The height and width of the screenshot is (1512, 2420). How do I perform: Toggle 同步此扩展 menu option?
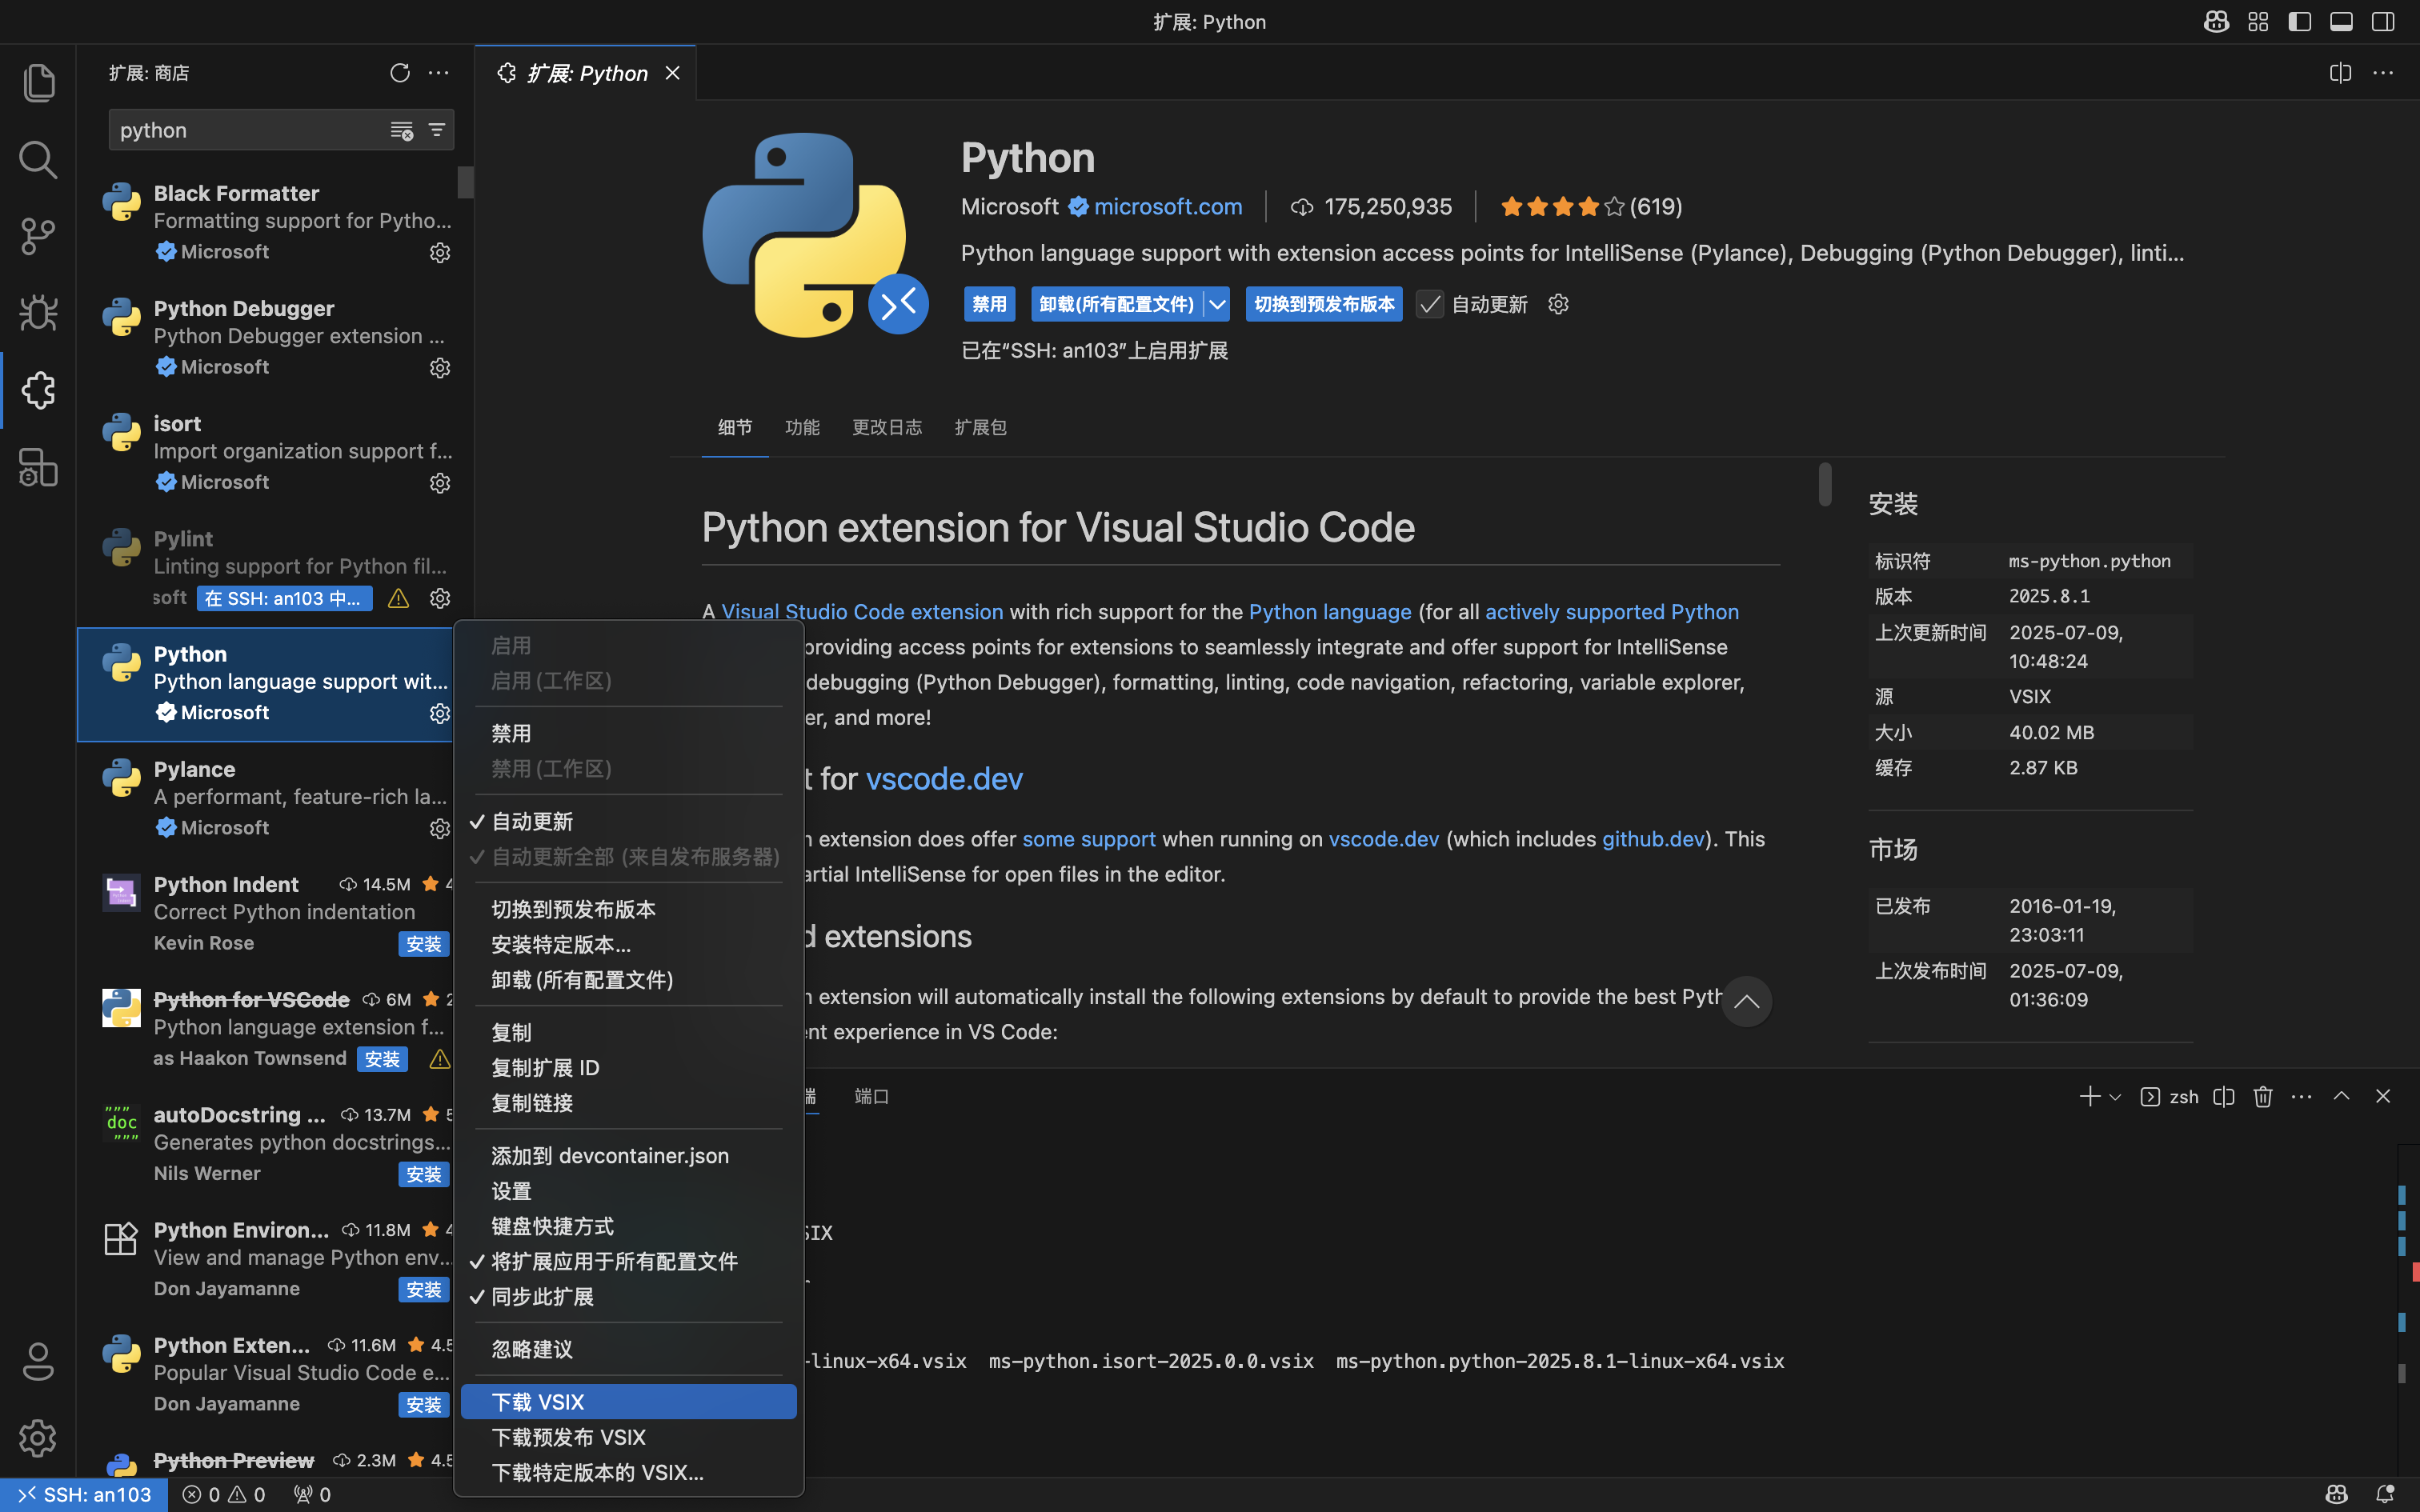tap(542, 1296)
